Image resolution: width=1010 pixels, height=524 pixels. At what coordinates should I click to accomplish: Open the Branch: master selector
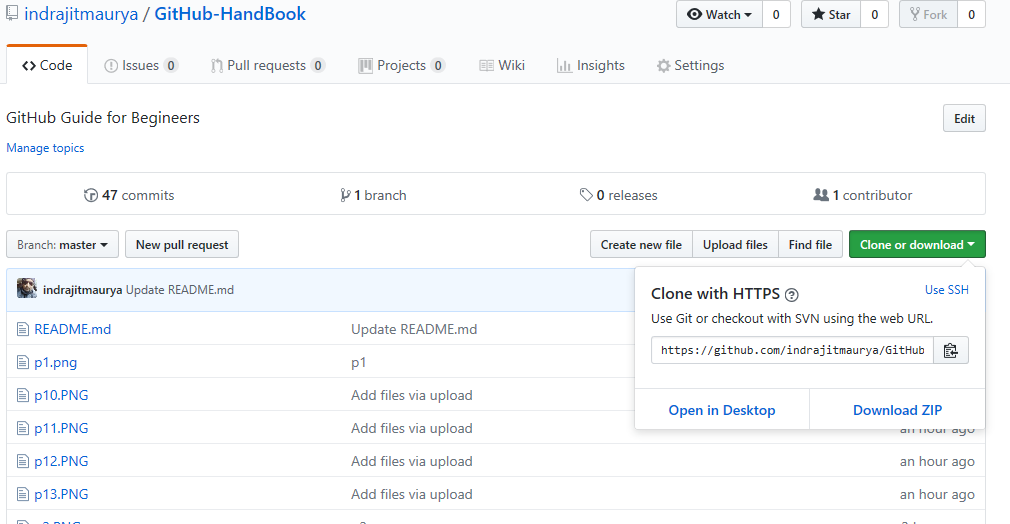coord(62,244)
